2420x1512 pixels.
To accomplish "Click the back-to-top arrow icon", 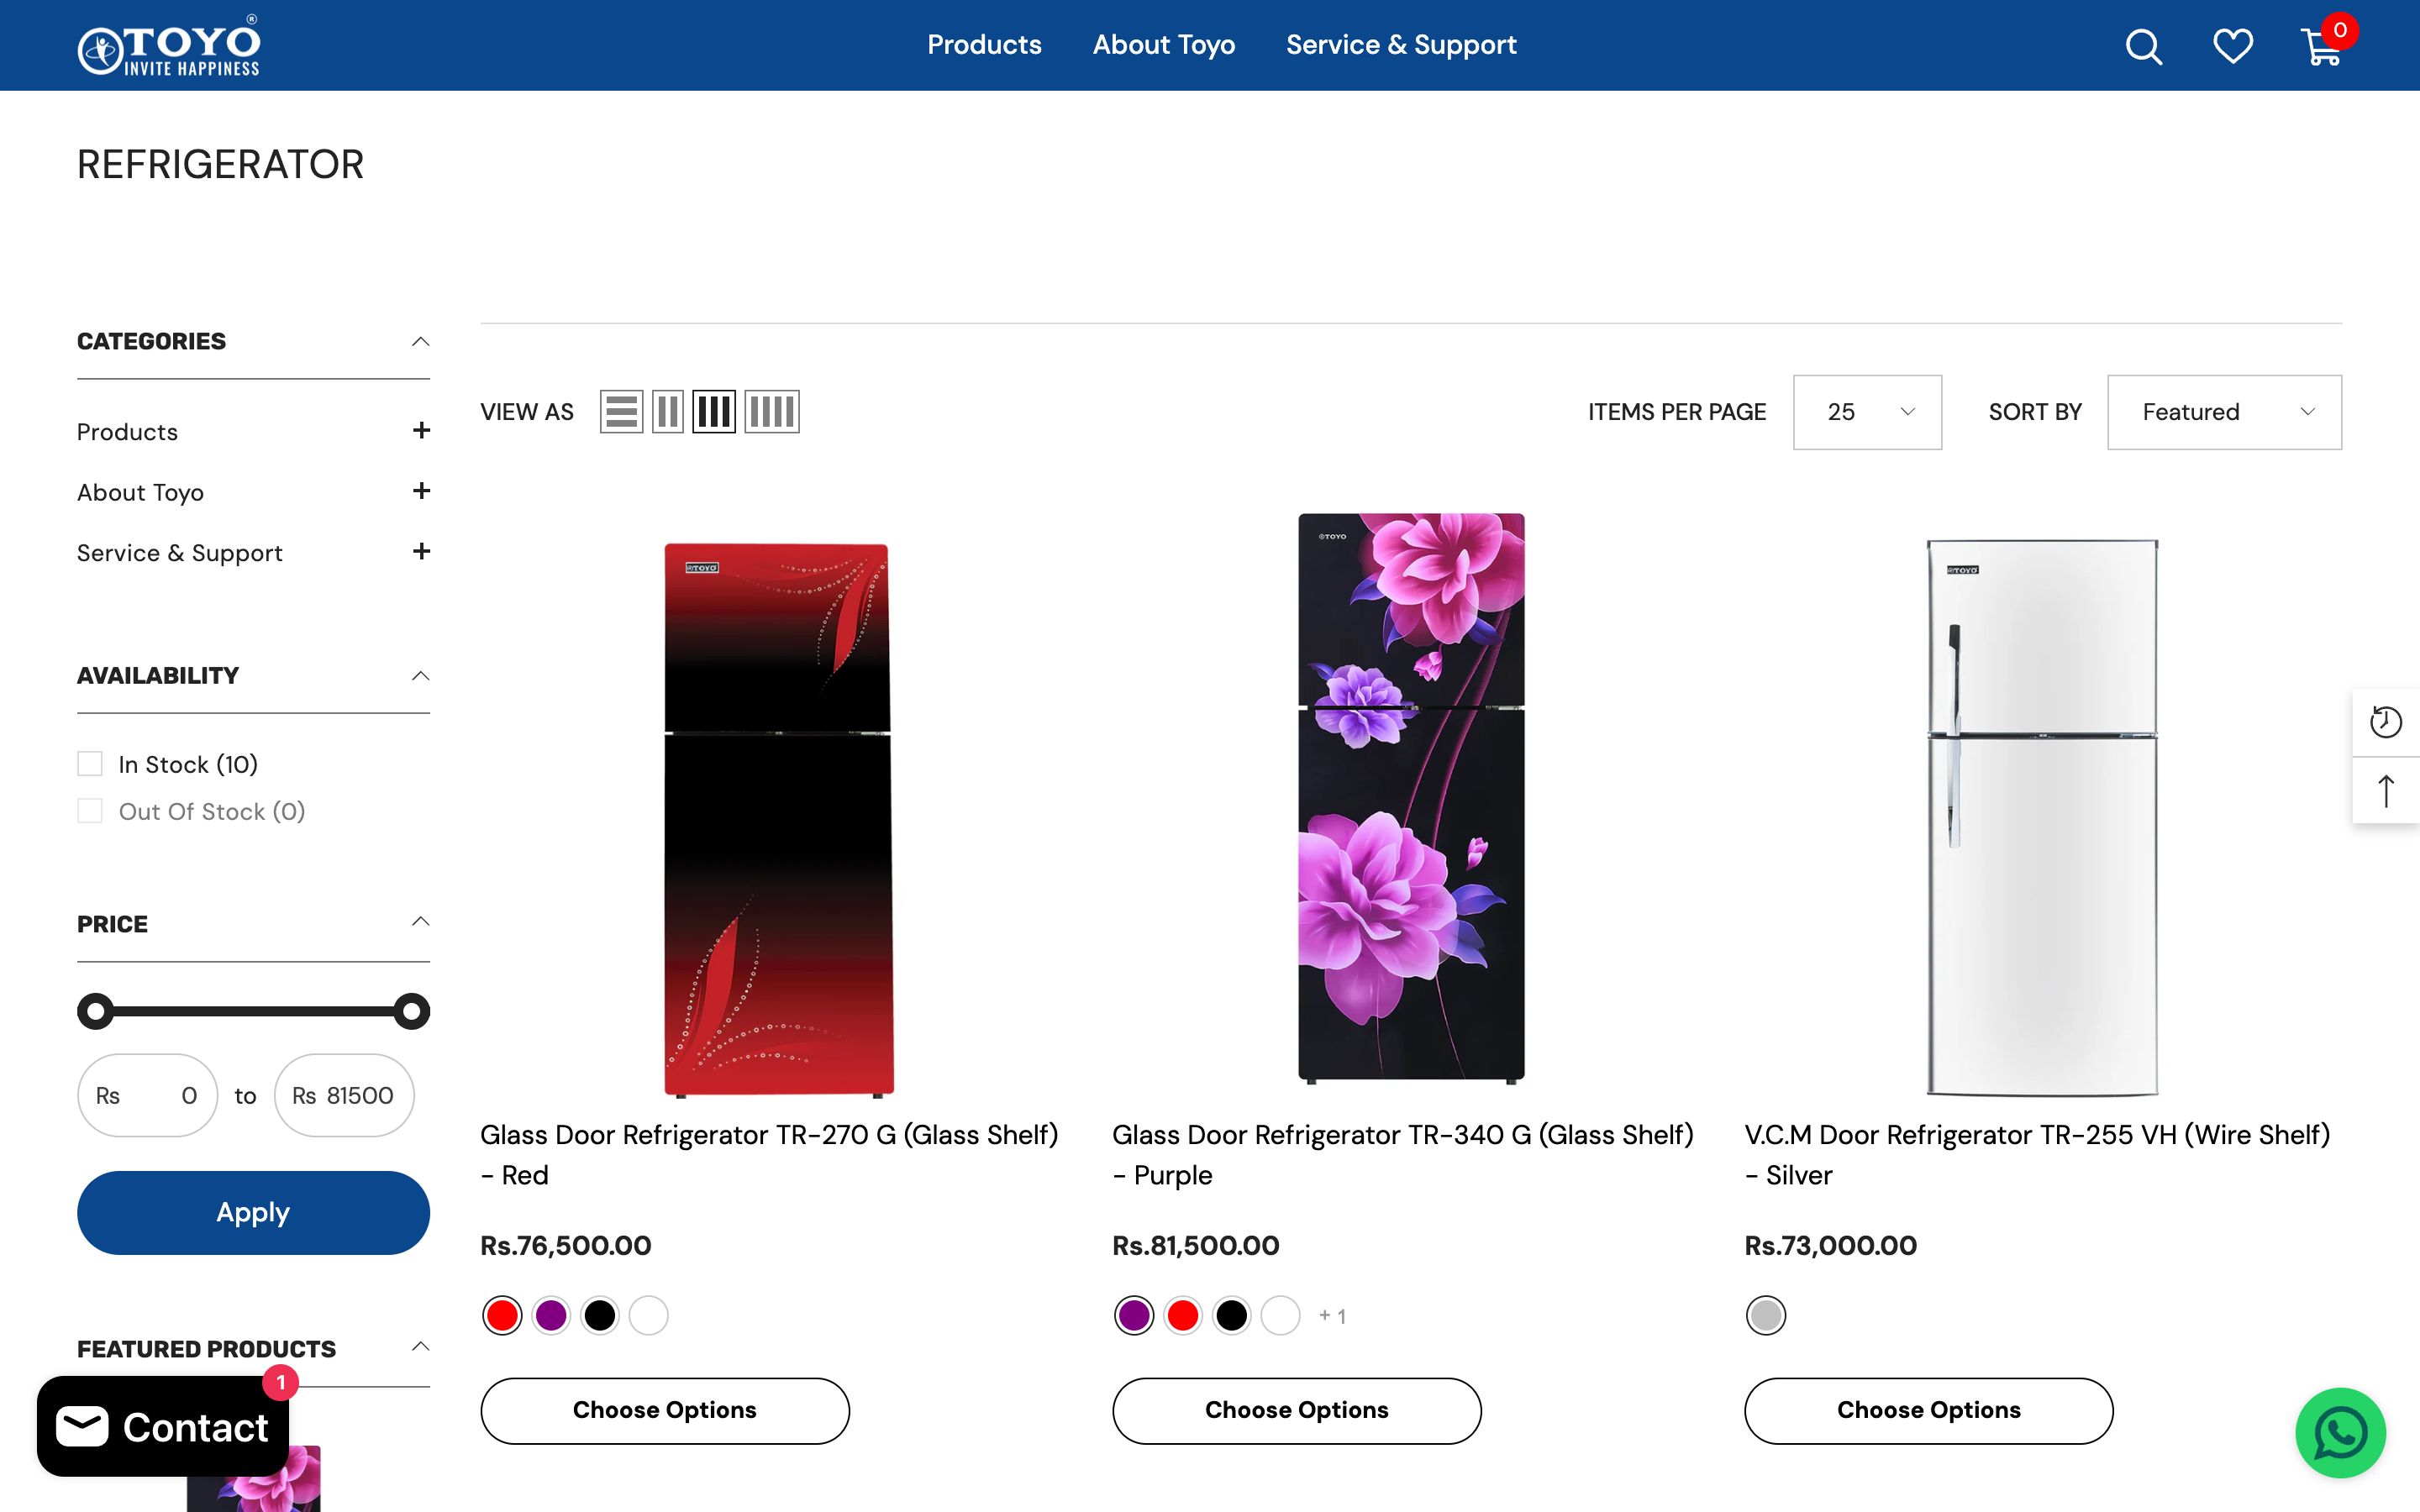I will 2386,791.
